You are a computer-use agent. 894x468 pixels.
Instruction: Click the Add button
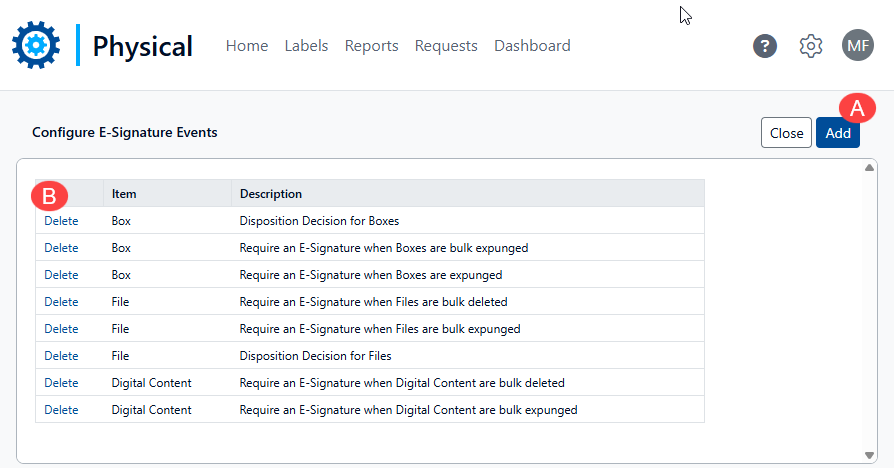[x=837, y=133]
